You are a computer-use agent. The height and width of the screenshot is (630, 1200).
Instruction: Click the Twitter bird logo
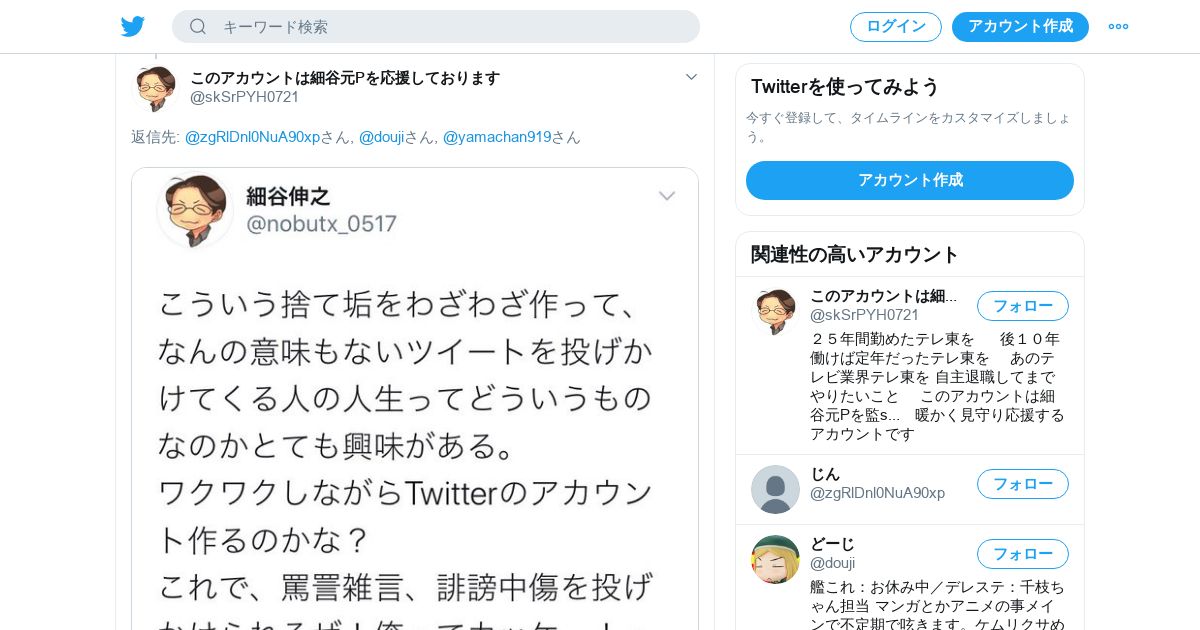[x=133, y=27]
